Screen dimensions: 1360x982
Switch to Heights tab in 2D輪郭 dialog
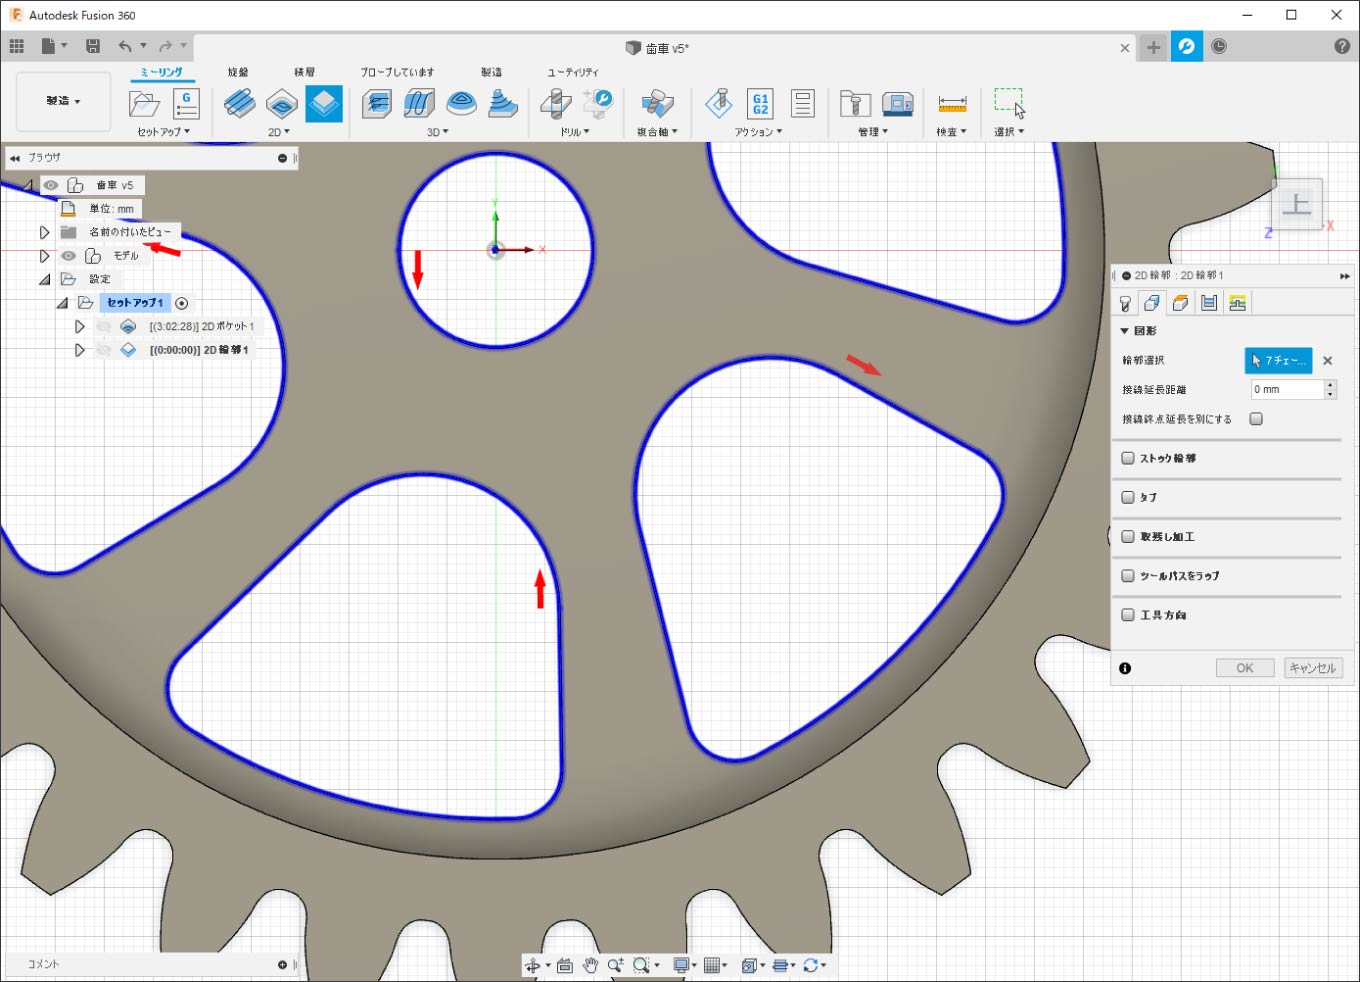1181,303
